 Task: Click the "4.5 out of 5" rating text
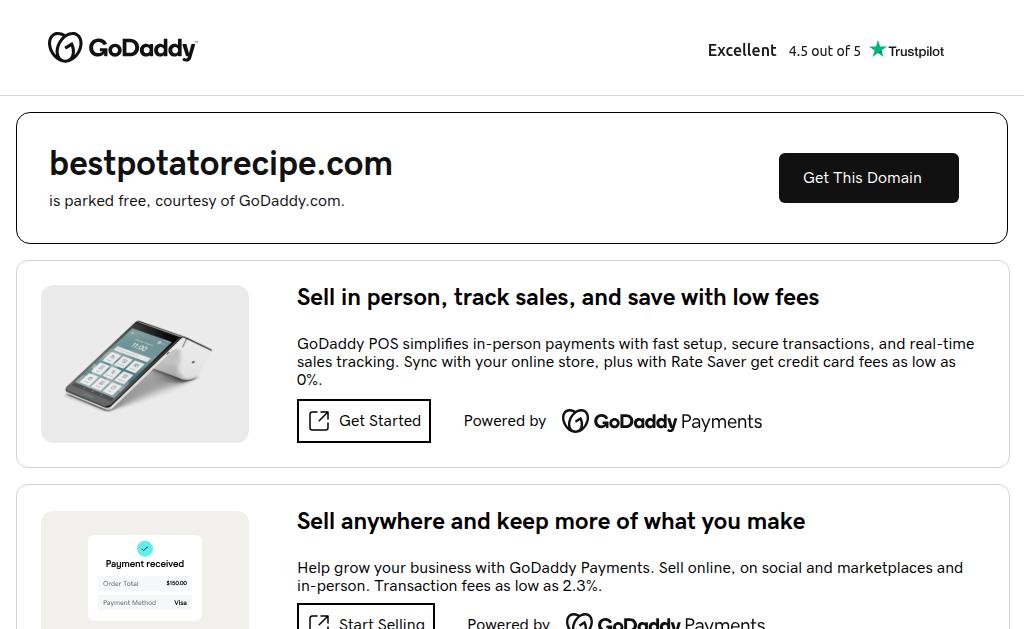(x=824, y=51)
